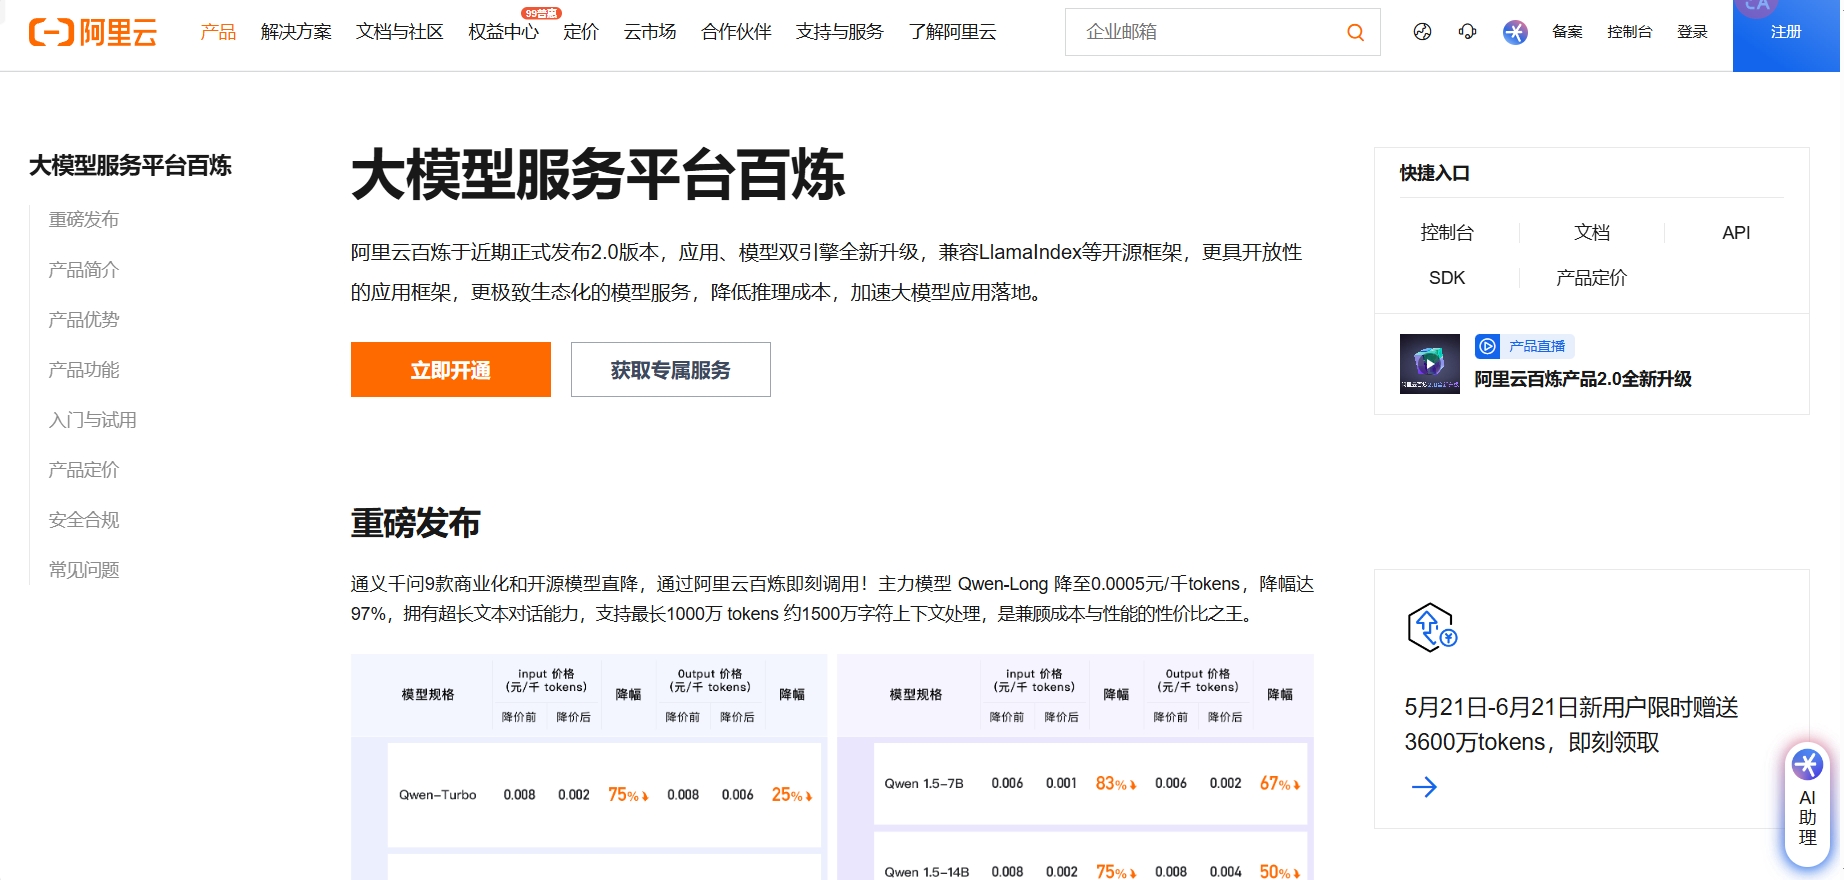
Task: Open 阿里云百炼产品2.0全新升级 link
Action: pos(1583,379)
